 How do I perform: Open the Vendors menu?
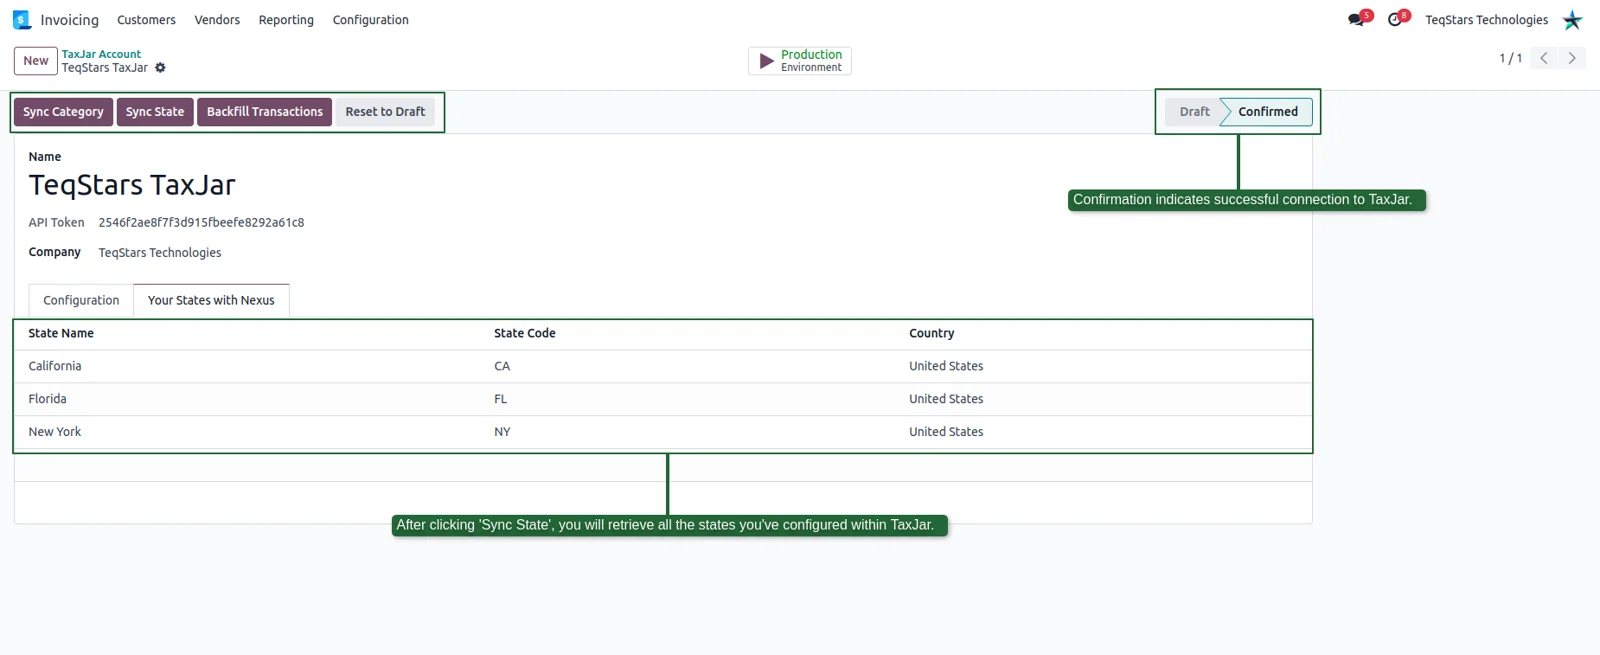[x=217, y=20]
